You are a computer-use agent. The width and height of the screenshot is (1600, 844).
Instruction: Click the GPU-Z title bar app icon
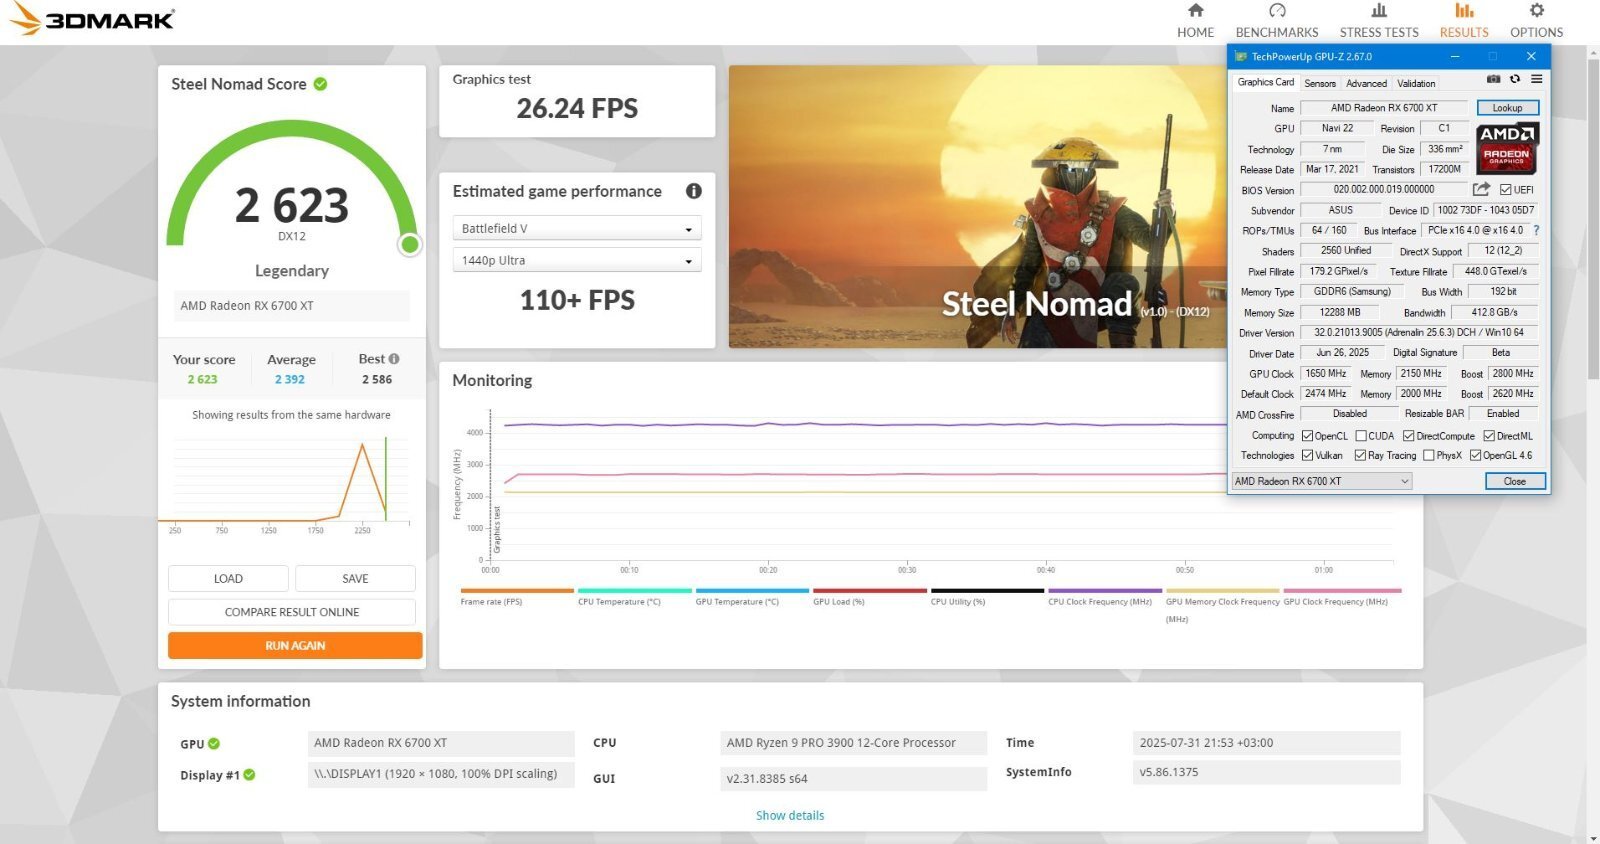tap(1240, 57)
